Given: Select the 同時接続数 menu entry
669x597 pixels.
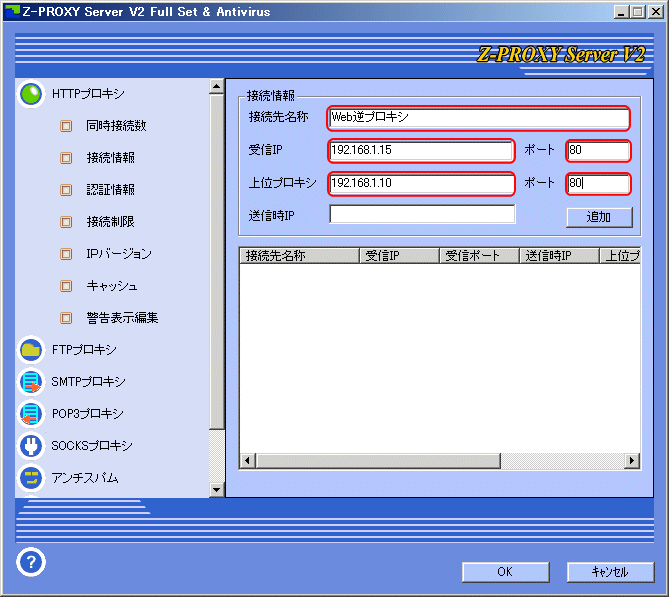Looking at the screenshot, I should click(x=116, y=125).
